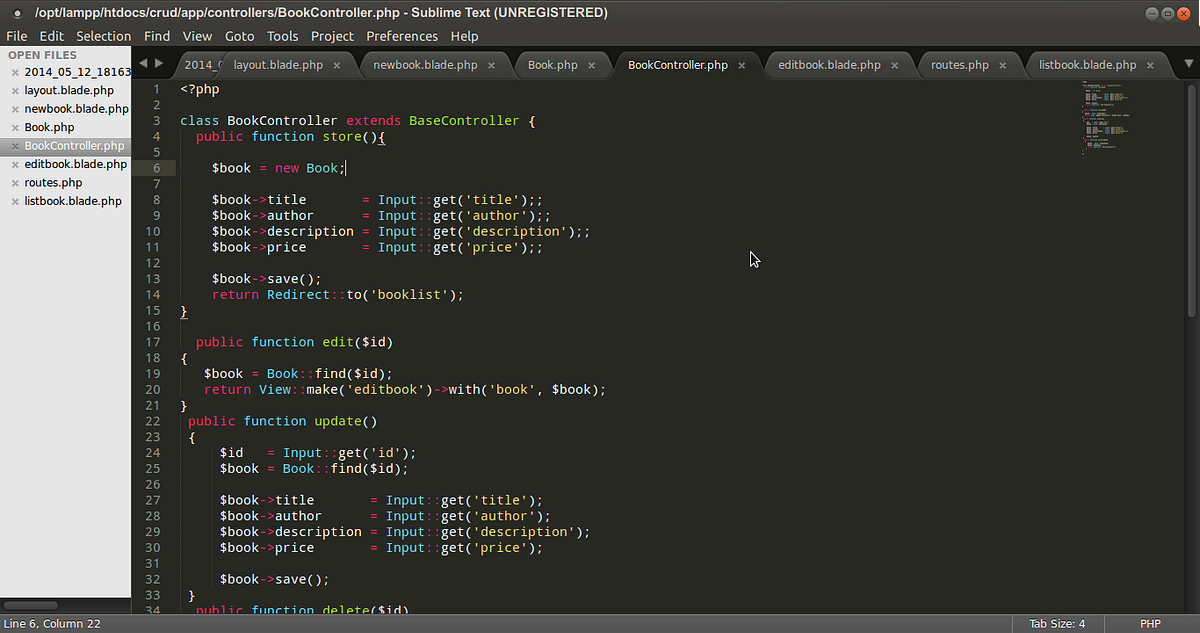Open the Tab Size: 4 status bar menu

point(1057,623)
